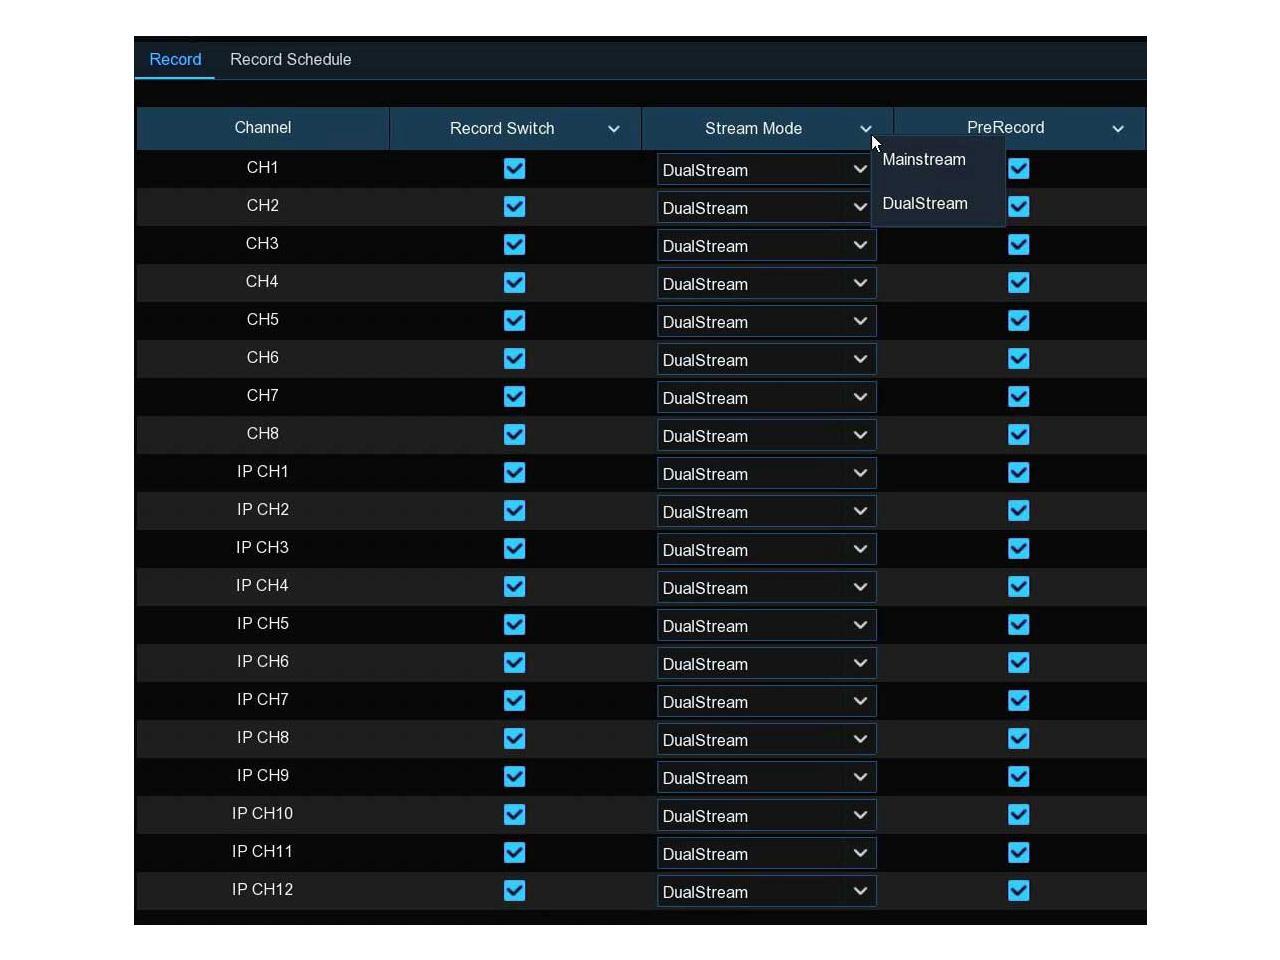This screenshot has width=1280, height=960.
Task: Uncheck Record Switch for CH1
Action: 514,169
